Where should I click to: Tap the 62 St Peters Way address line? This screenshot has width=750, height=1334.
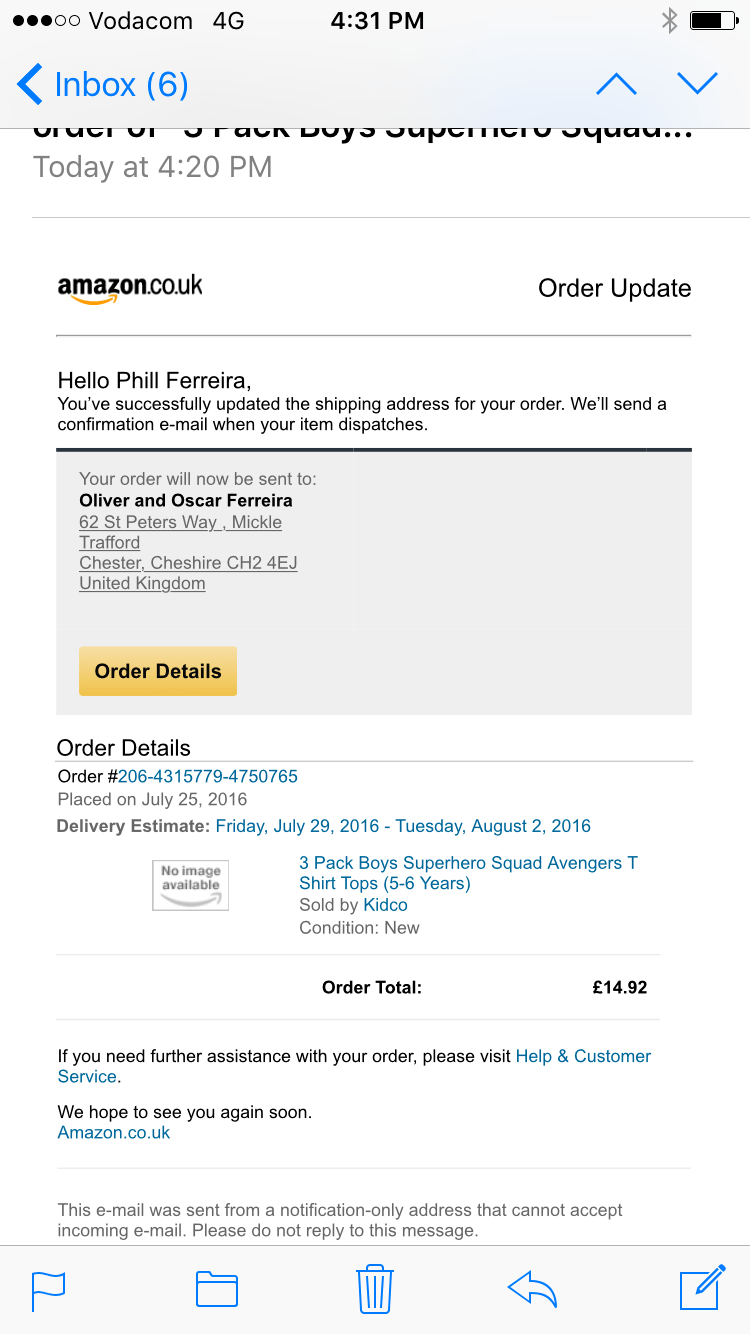[x=180, y=522]
